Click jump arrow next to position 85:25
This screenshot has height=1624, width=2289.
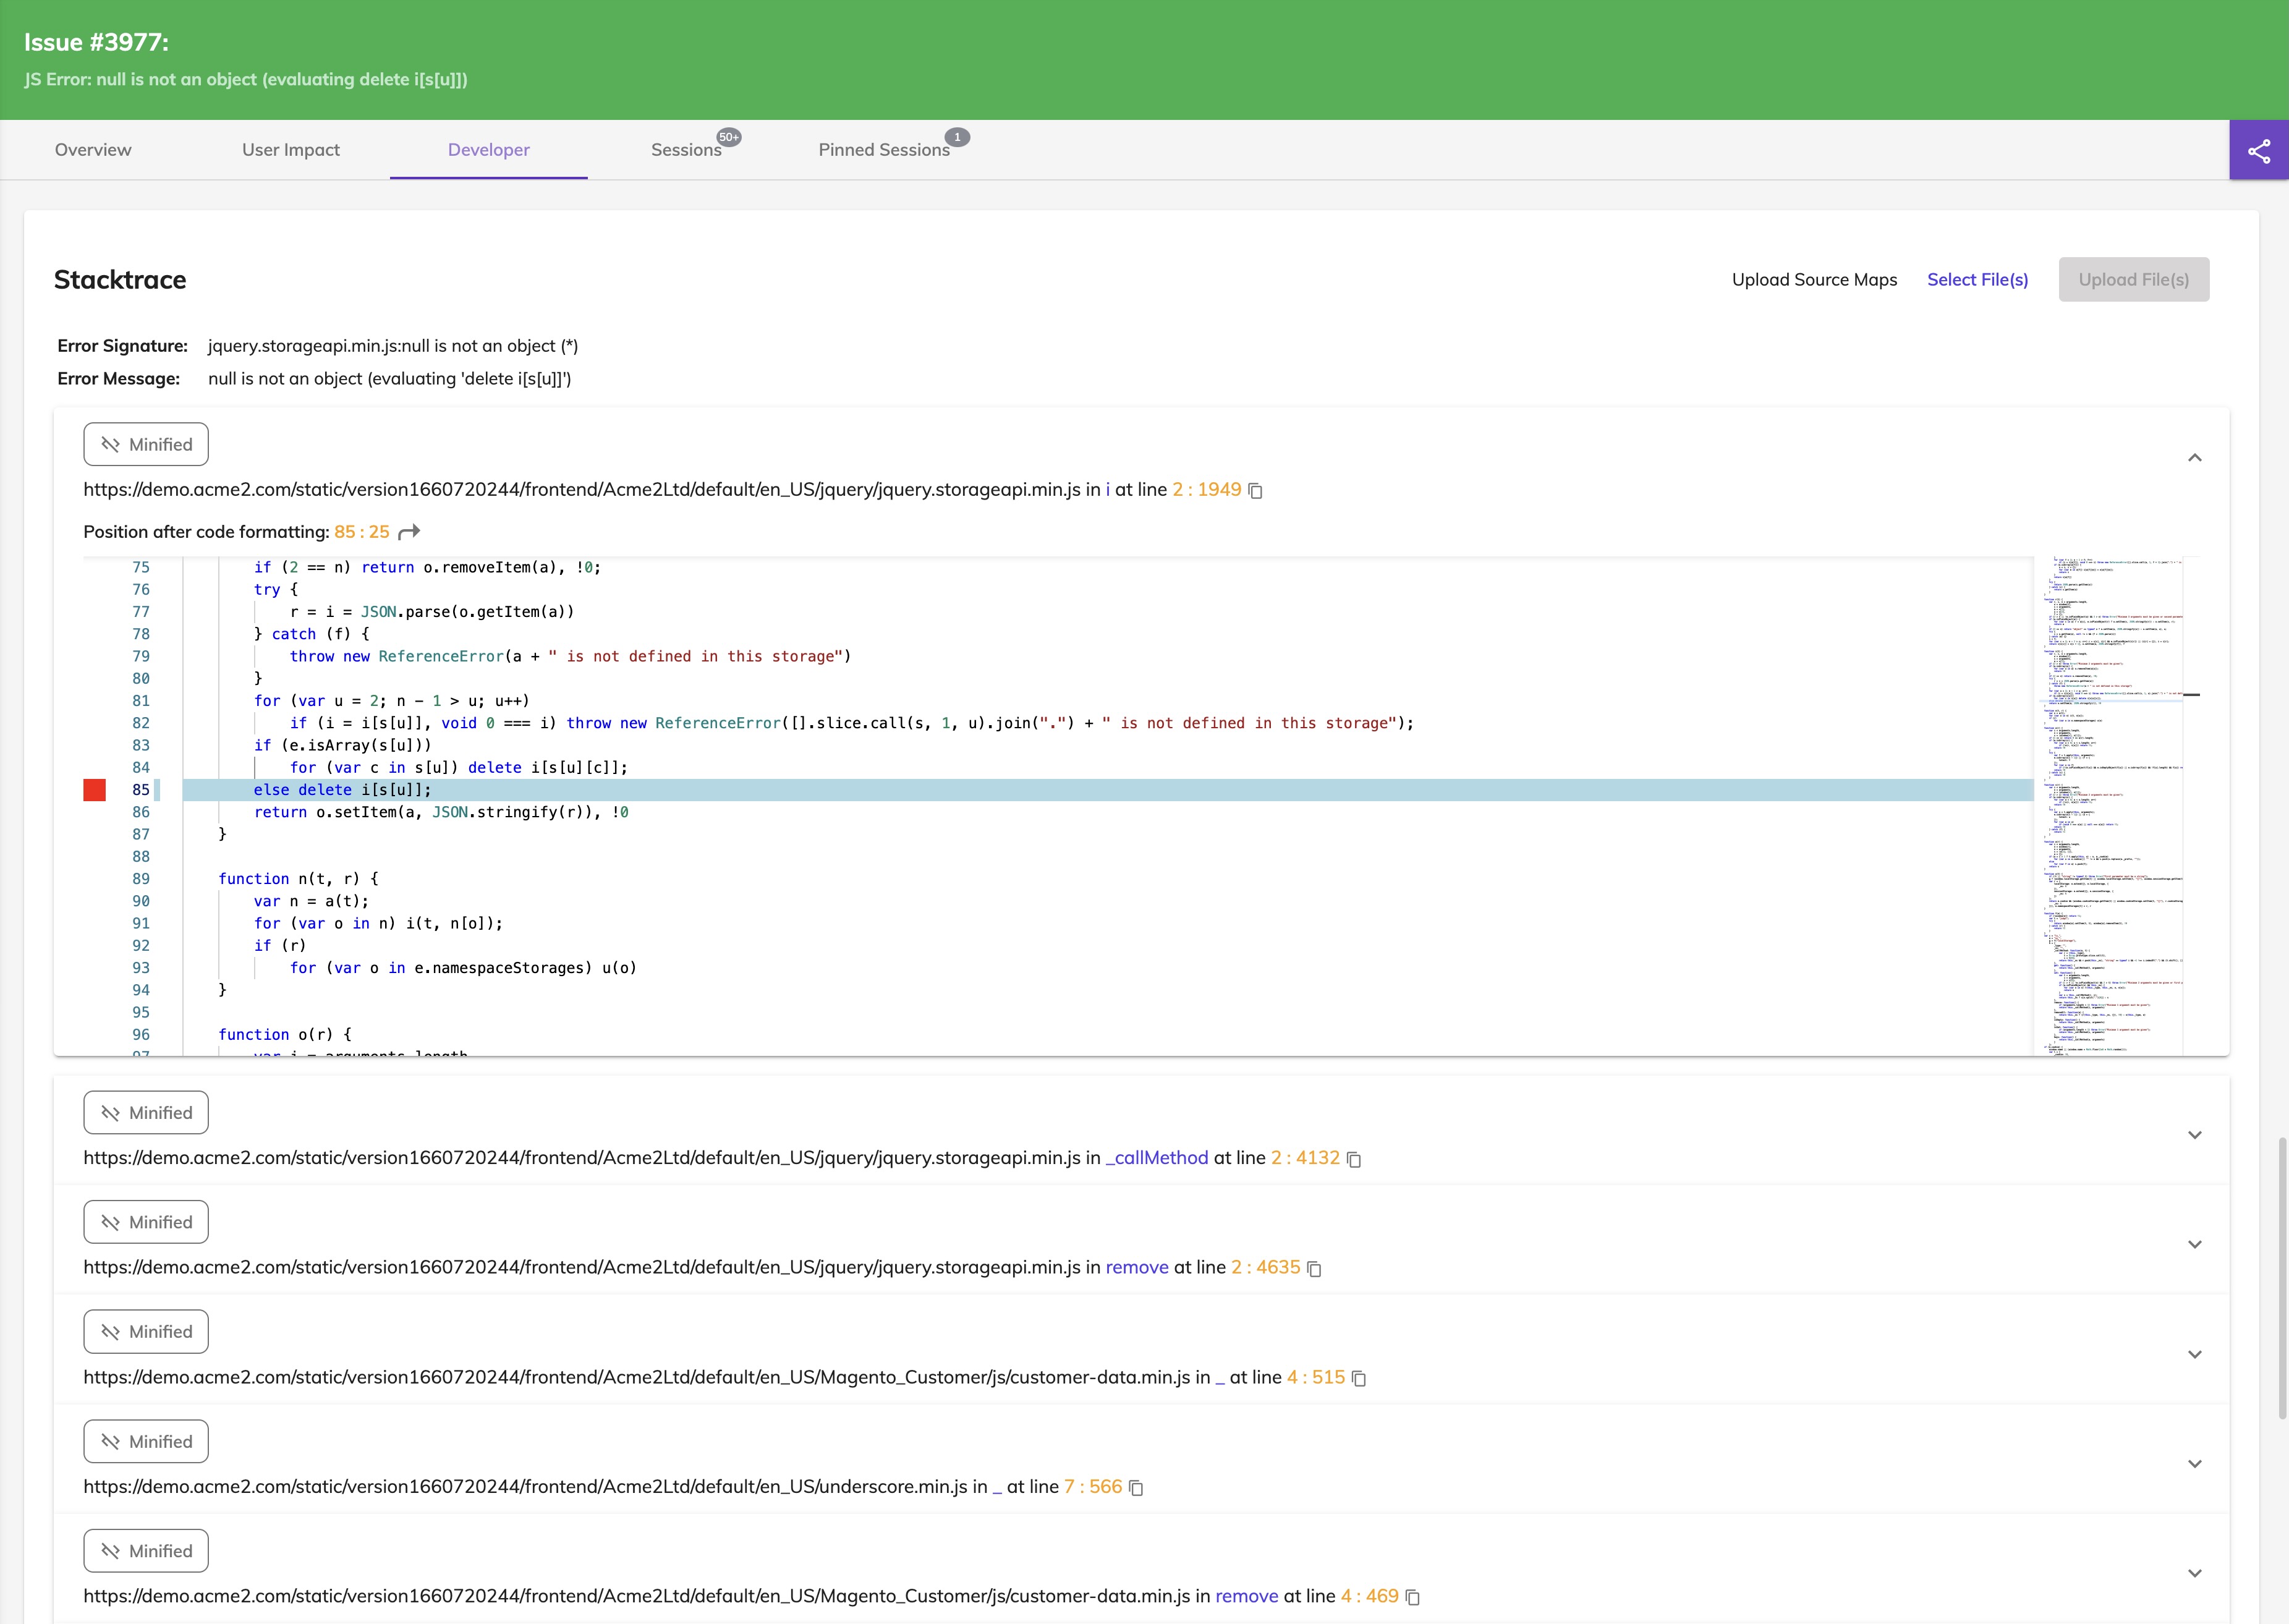(409, 532)
